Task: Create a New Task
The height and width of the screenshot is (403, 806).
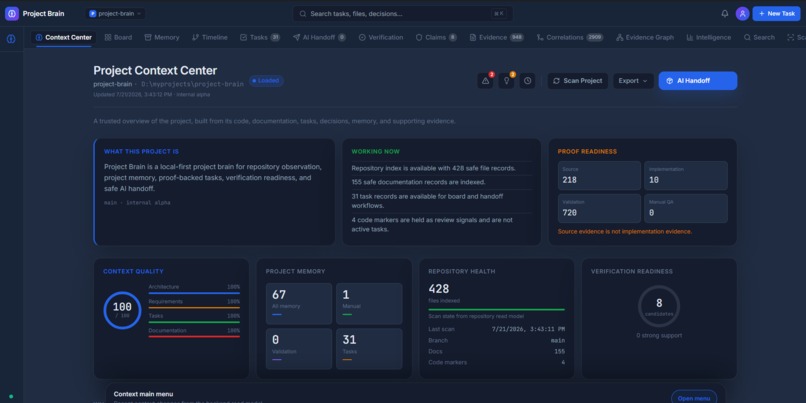Action: point(776,14)
